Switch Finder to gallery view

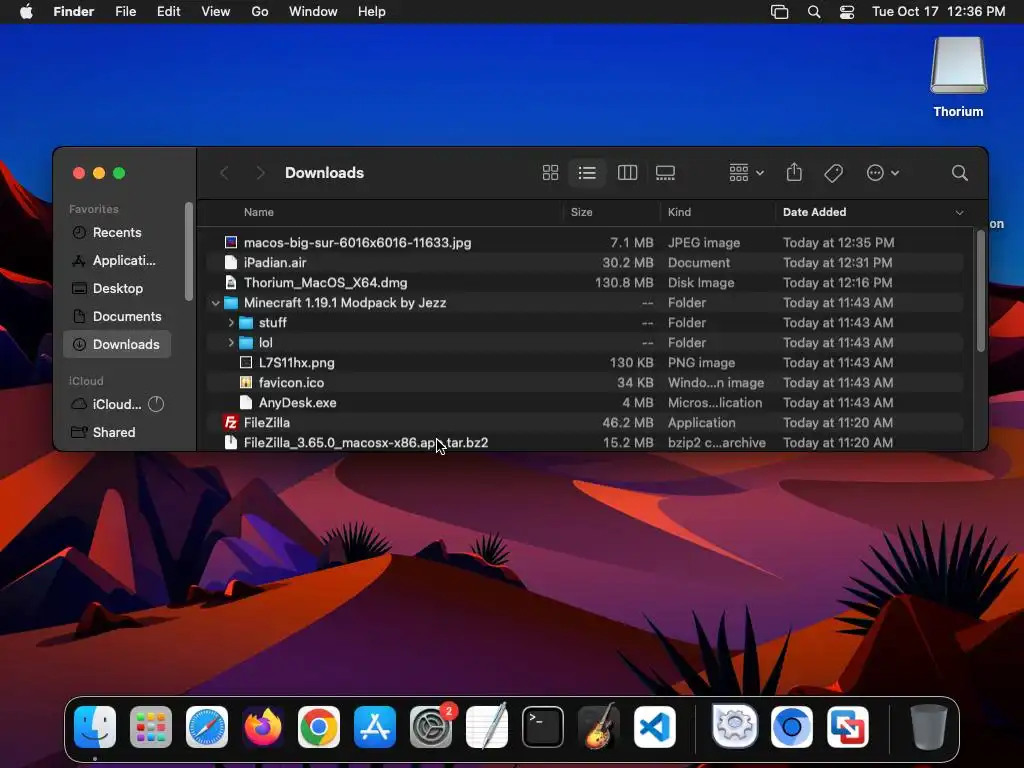665,173
